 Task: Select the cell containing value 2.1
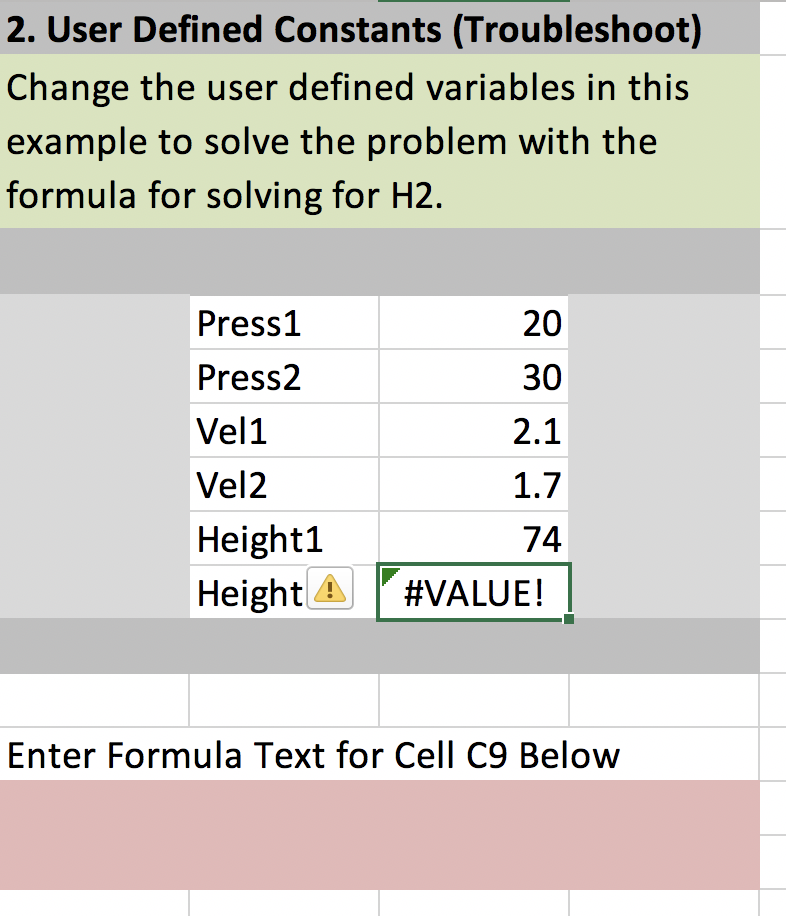473,431
